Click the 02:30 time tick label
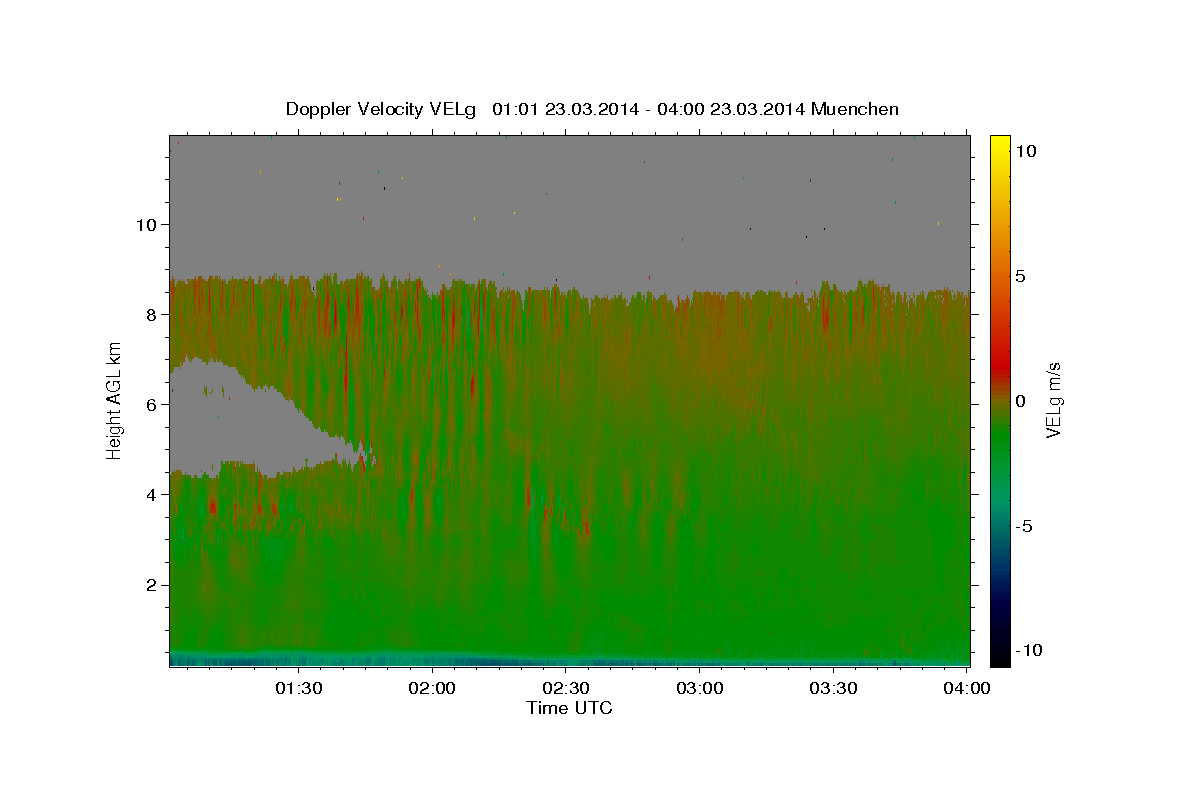Screen dimensions: 1200x800 pos(565,688)
